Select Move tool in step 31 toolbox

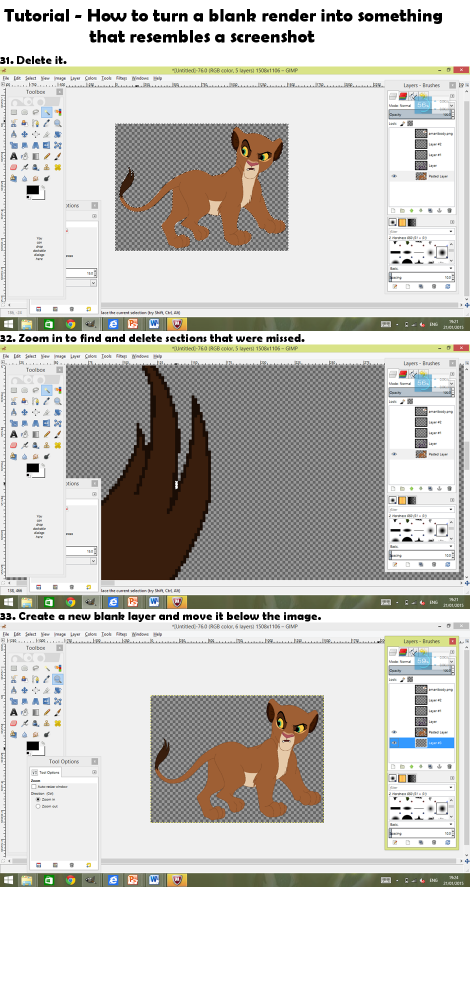(x=25, y=135)
